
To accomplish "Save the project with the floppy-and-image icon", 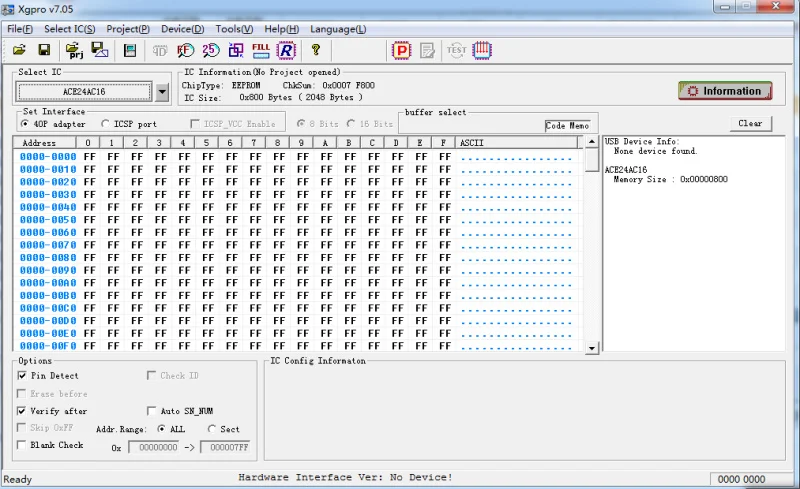I will pyautogui.click(x=99, y=50).
